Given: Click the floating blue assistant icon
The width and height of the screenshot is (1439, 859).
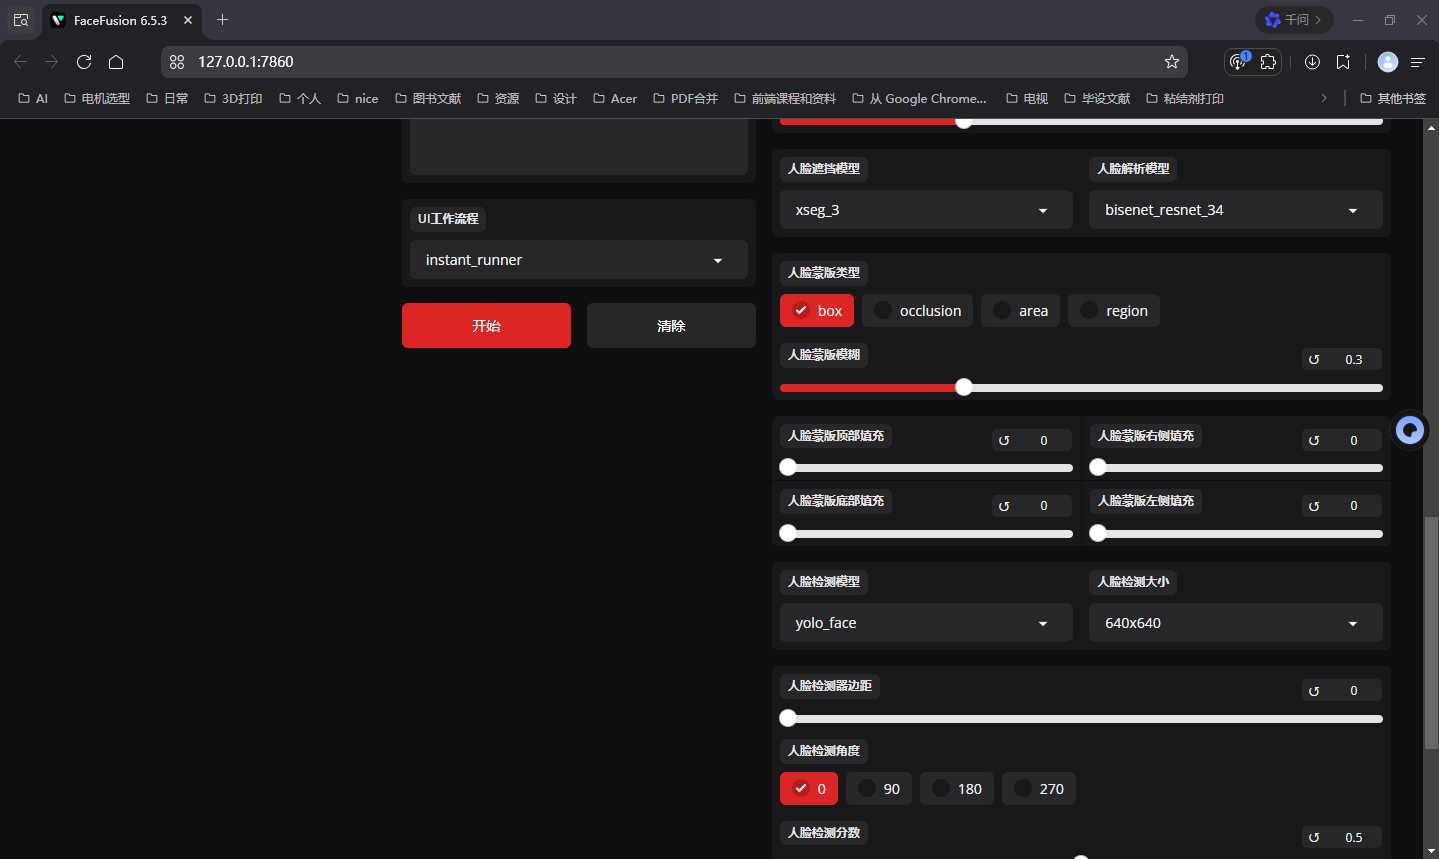Looking at the screenshot, I should click(1410, 431).
